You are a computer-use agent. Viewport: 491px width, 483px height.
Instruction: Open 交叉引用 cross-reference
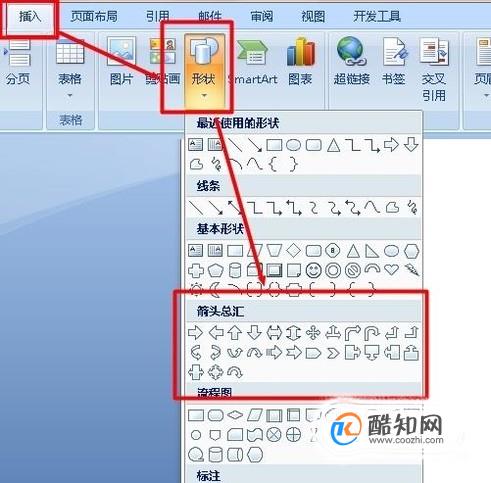(434, 69)
